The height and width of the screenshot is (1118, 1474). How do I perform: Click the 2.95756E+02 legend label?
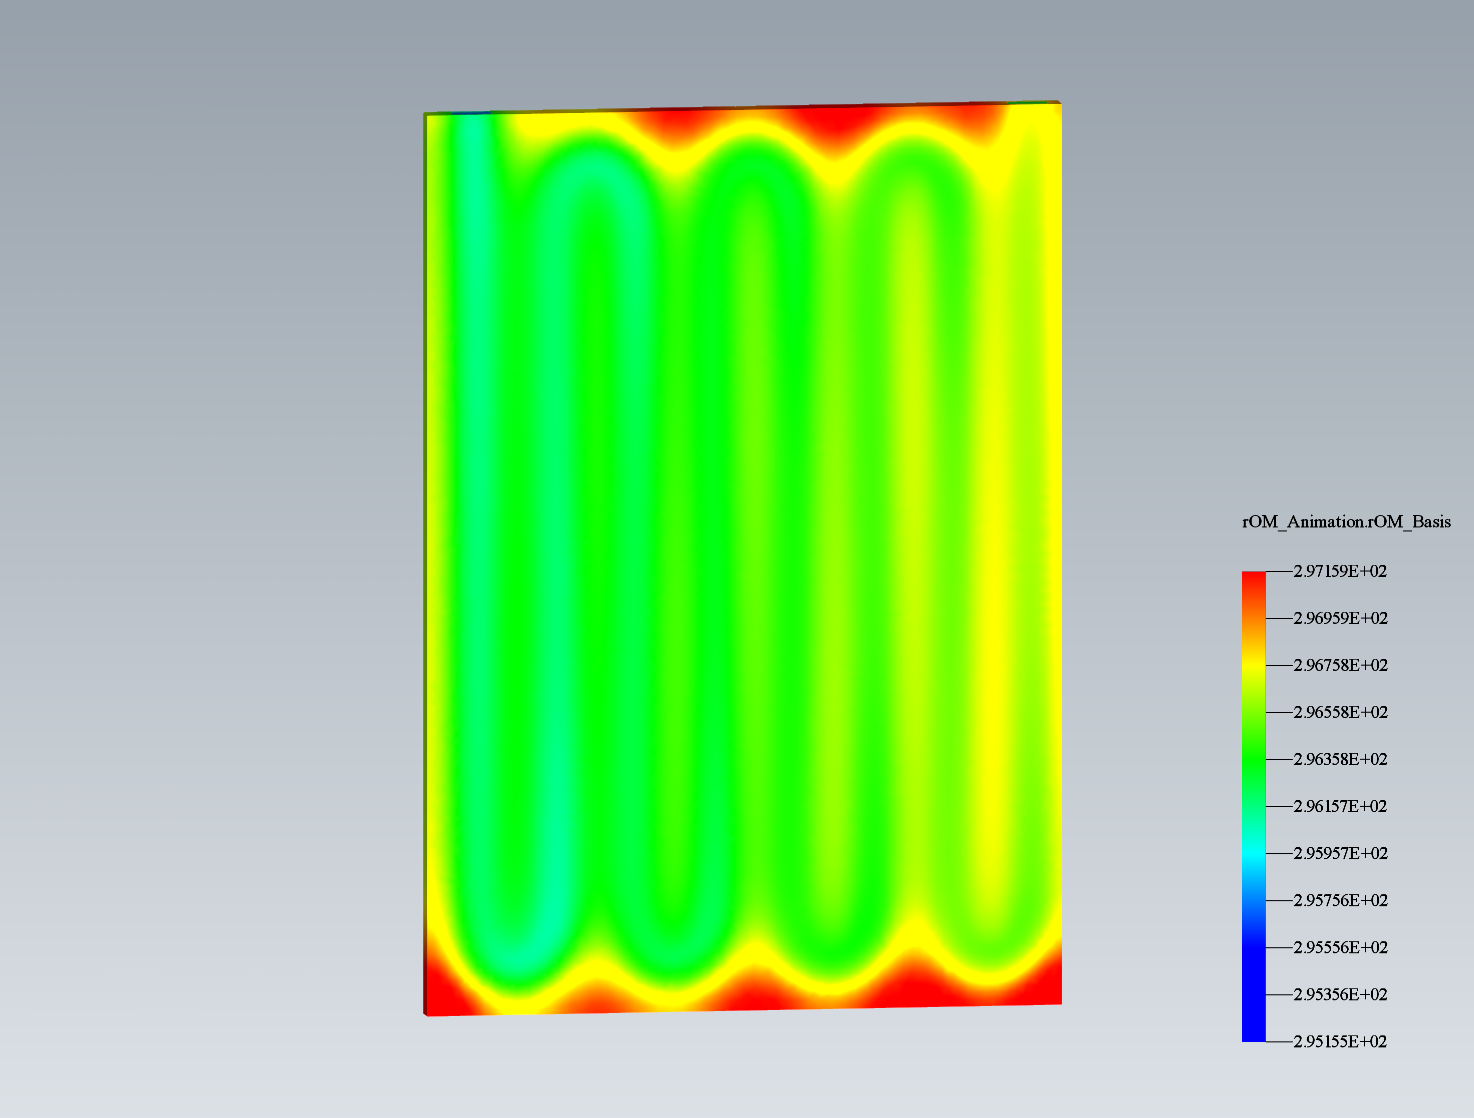coord(1340,901)
